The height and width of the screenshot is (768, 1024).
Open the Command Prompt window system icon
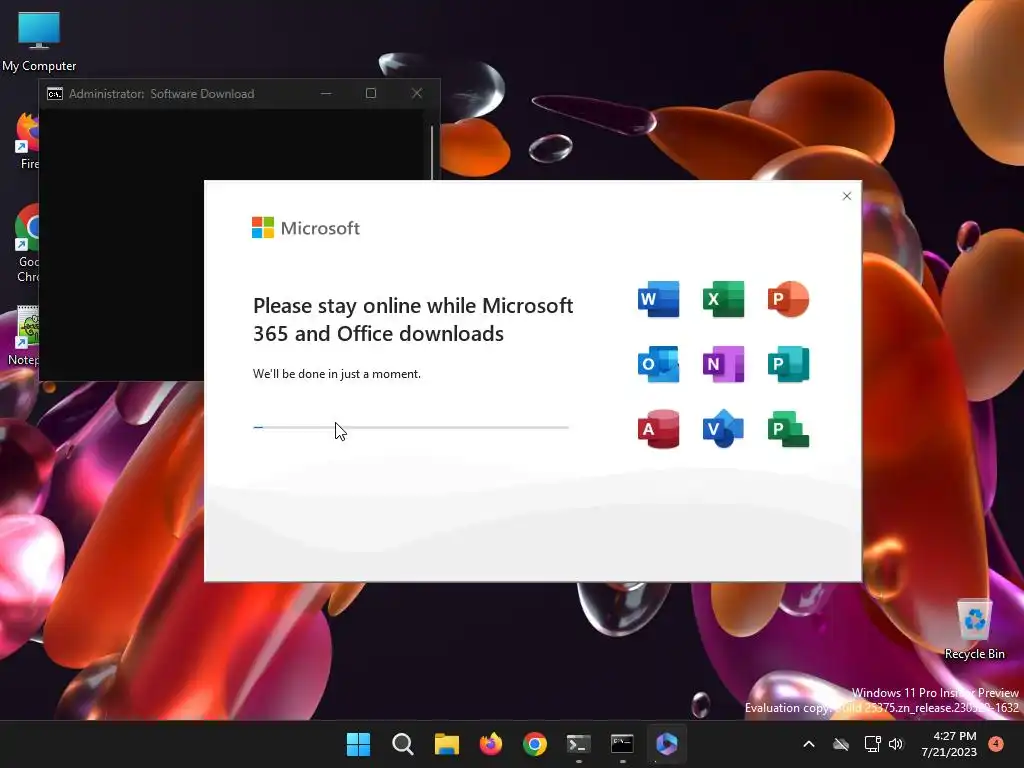pyautogui.click(x=55, y=93)
